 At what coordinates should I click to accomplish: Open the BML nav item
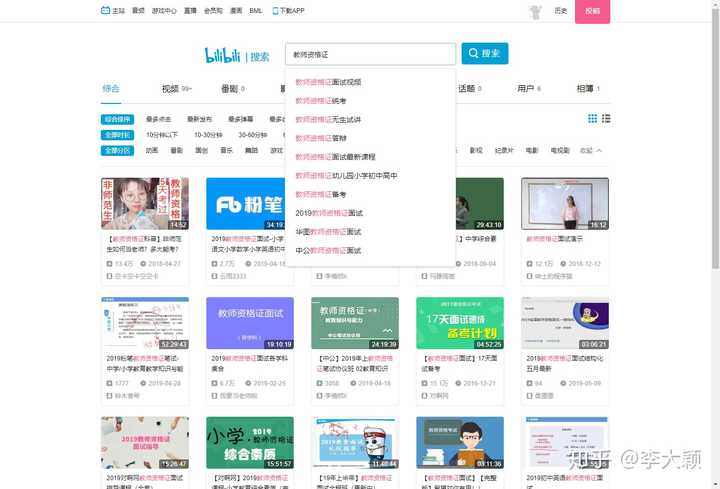256,10
